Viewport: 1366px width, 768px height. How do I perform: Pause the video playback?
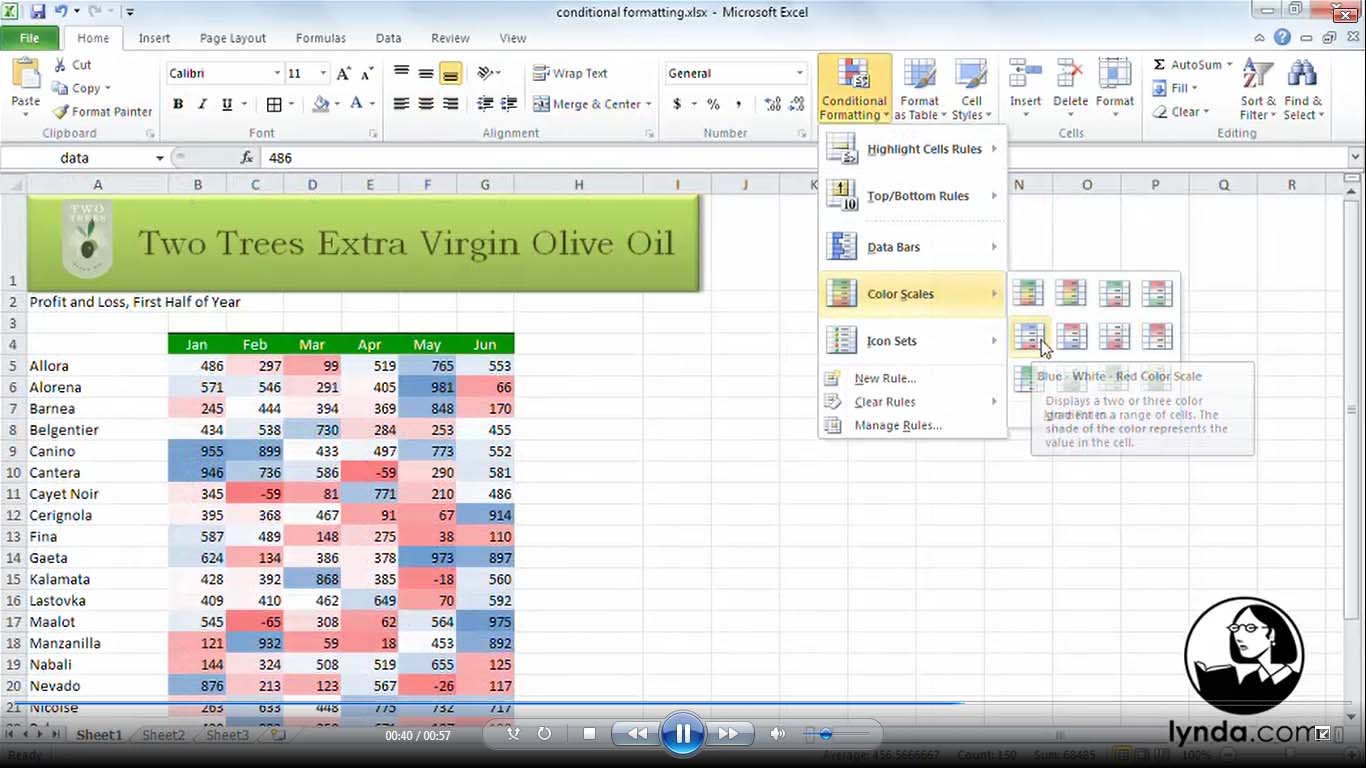pyautogui.click(x=683, y=734)
